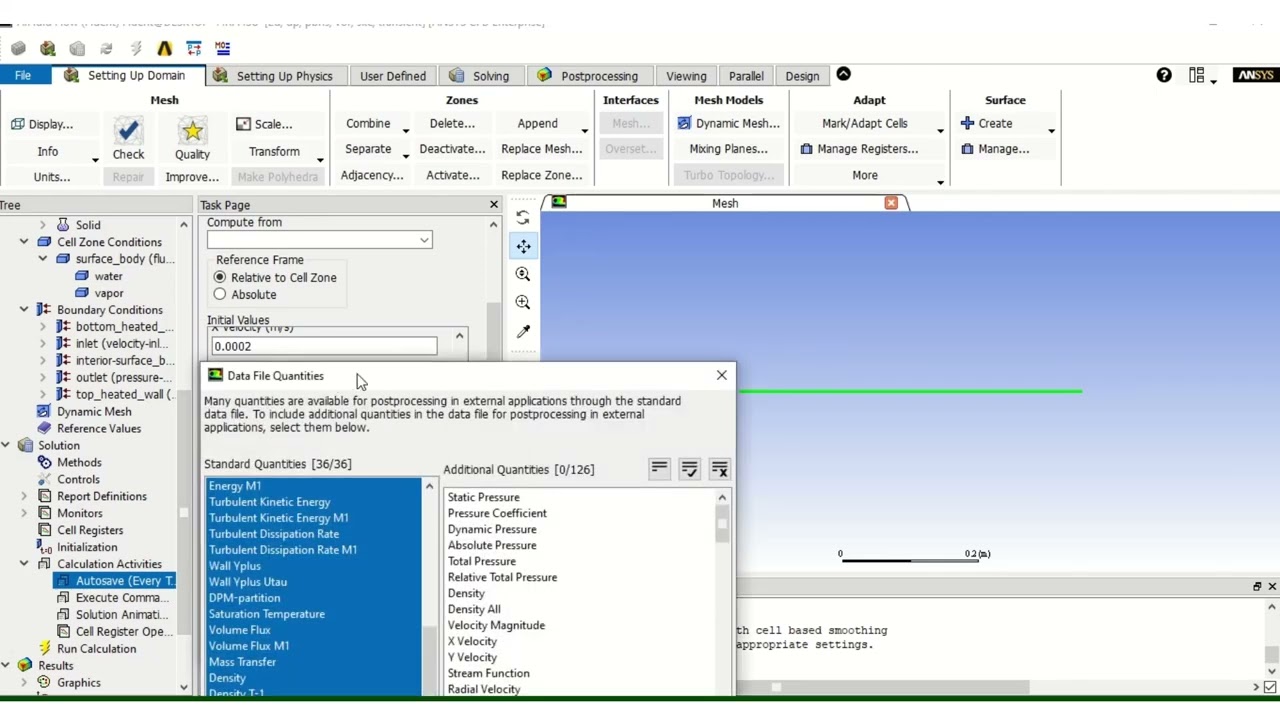The width and height of the screenshot is (1280, 720).
Task: Click the Mixing Planes button
Action: pos(729,149)
